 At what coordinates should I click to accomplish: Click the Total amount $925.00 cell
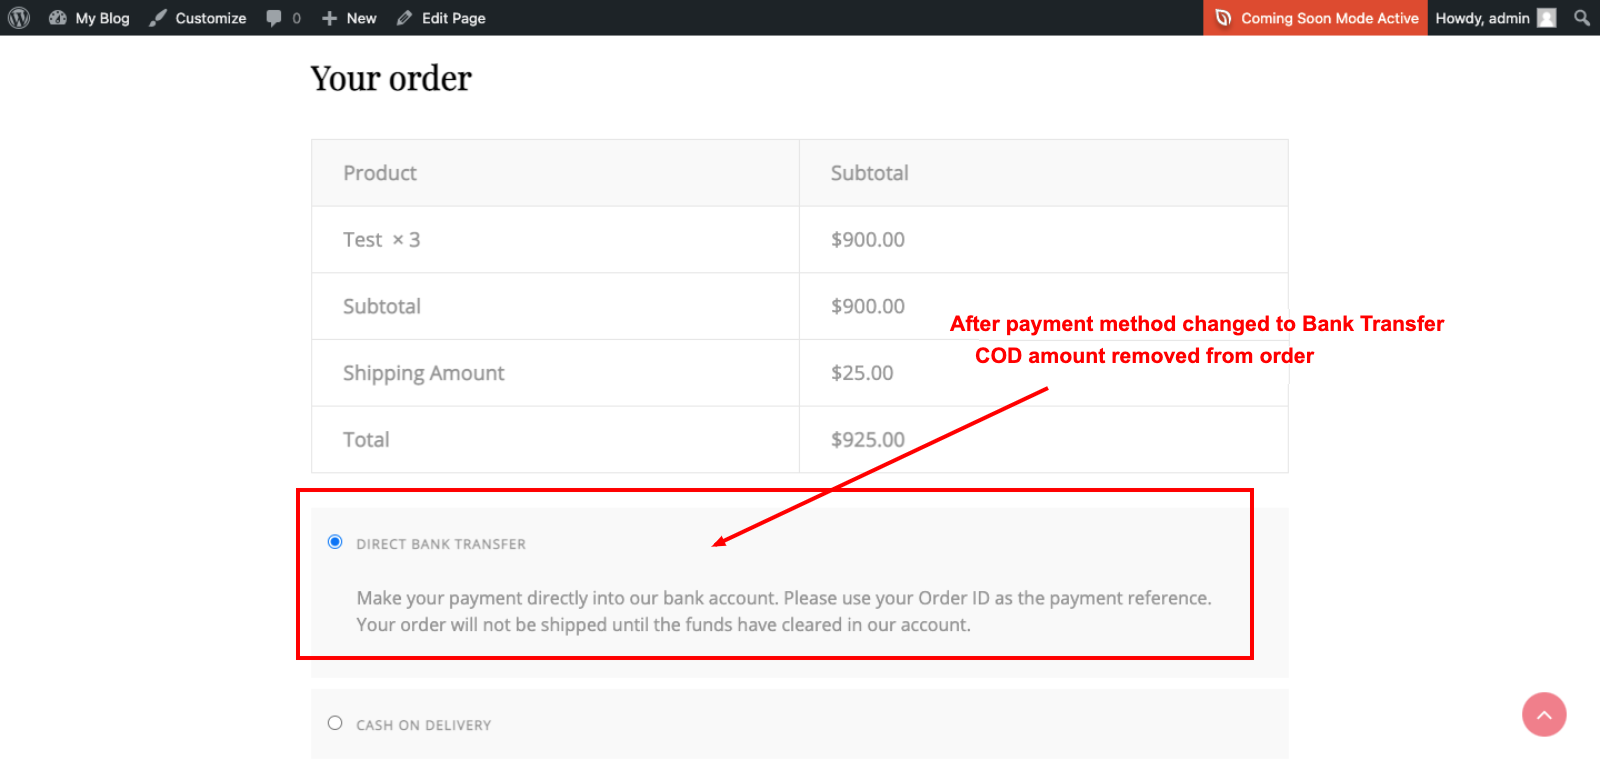point(1043,439)
